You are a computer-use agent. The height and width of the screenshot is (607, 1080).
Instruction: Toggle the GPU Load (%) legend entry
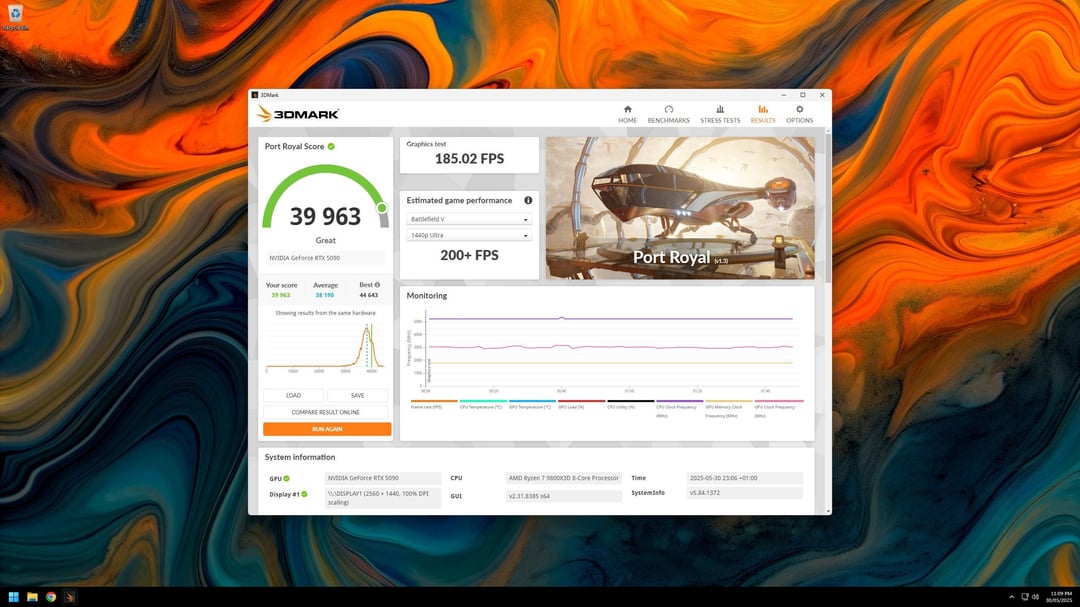[580, 404]
